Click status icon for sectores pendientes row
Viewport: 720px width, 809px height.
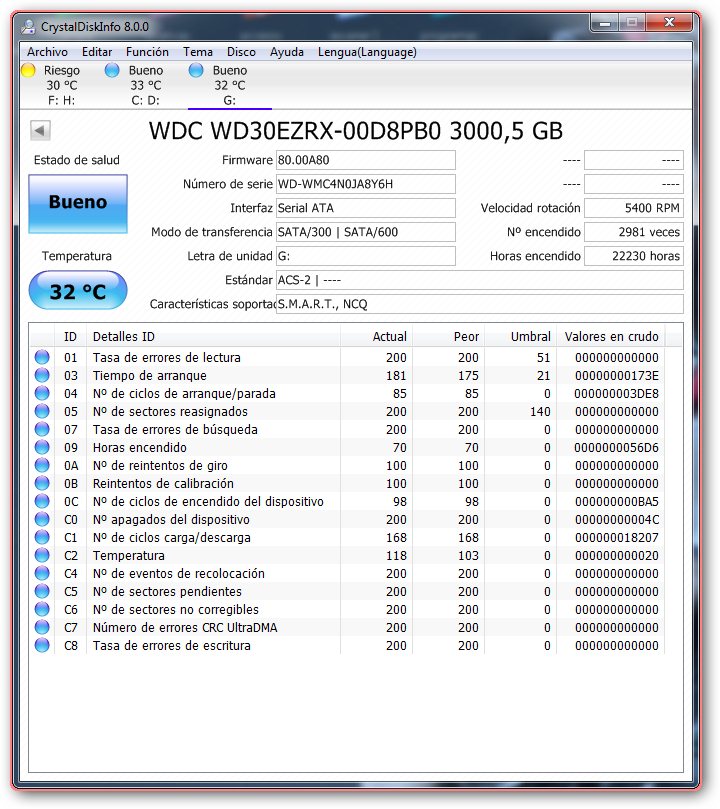pos(42,591)
